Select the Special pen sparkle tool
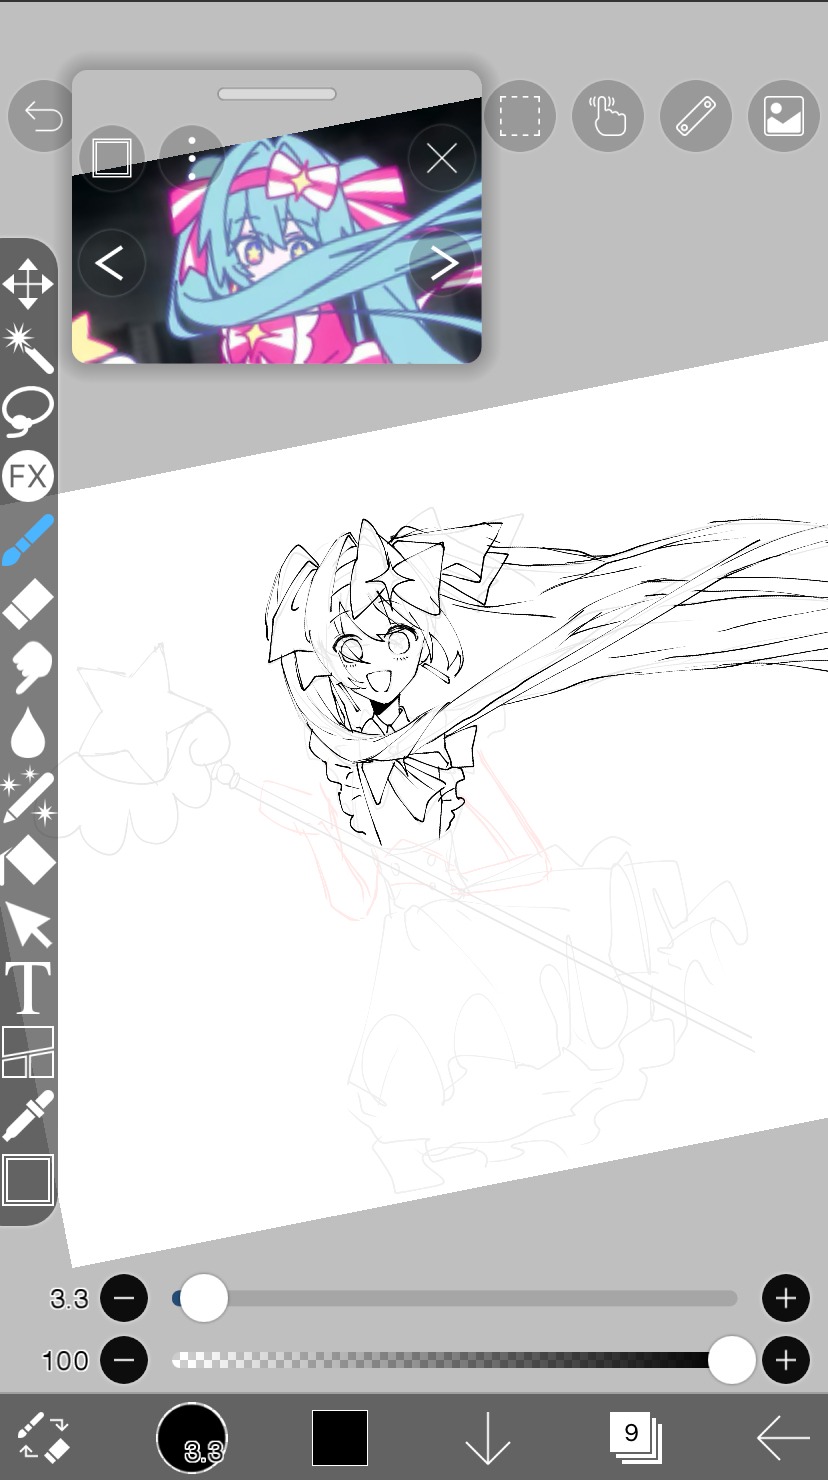Screen dimensions: 828x1480 pyautogui.click(x=28, y=797)
